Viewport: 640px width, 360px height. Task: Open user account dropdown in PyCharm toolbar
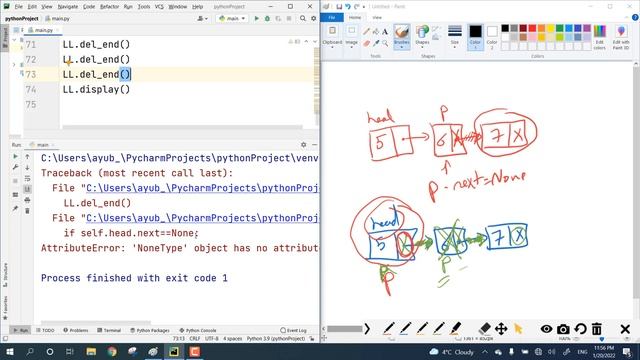(x=202, y=18)
